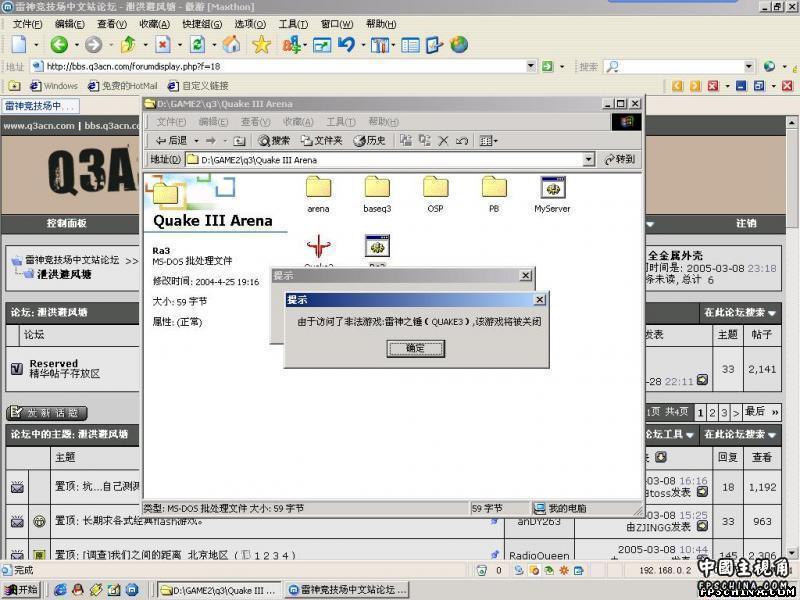
Task: Click the delete X icon in Explorer toolbar
Action: tap(443, 141)
